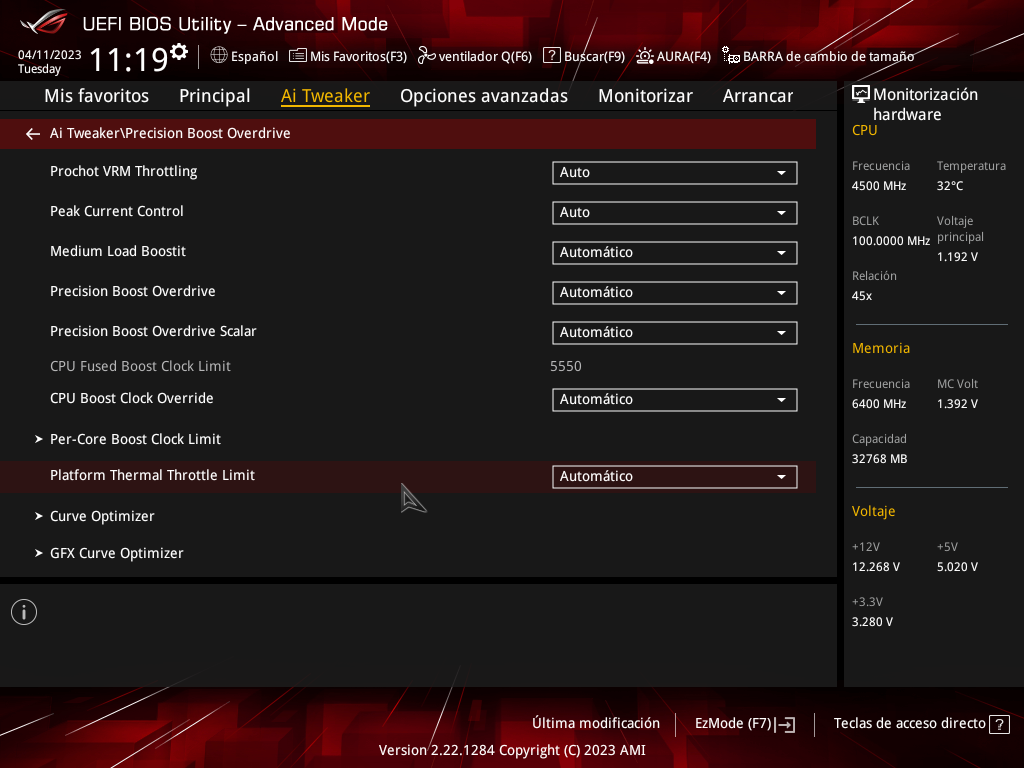The image size is (1024, 768).
Task: Click the Ai Tweaker\Precision Boost Overdrive breadcrumb
Action: [x=170, y=133]
